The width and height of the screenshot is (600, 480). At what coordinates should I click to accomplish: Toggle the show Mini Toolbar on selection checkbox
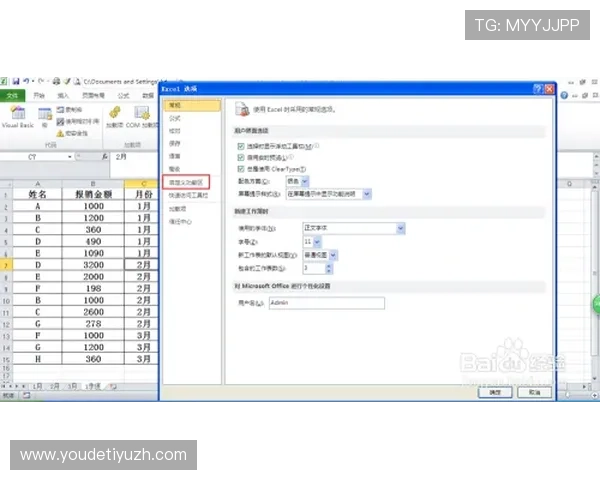point(241,146)
